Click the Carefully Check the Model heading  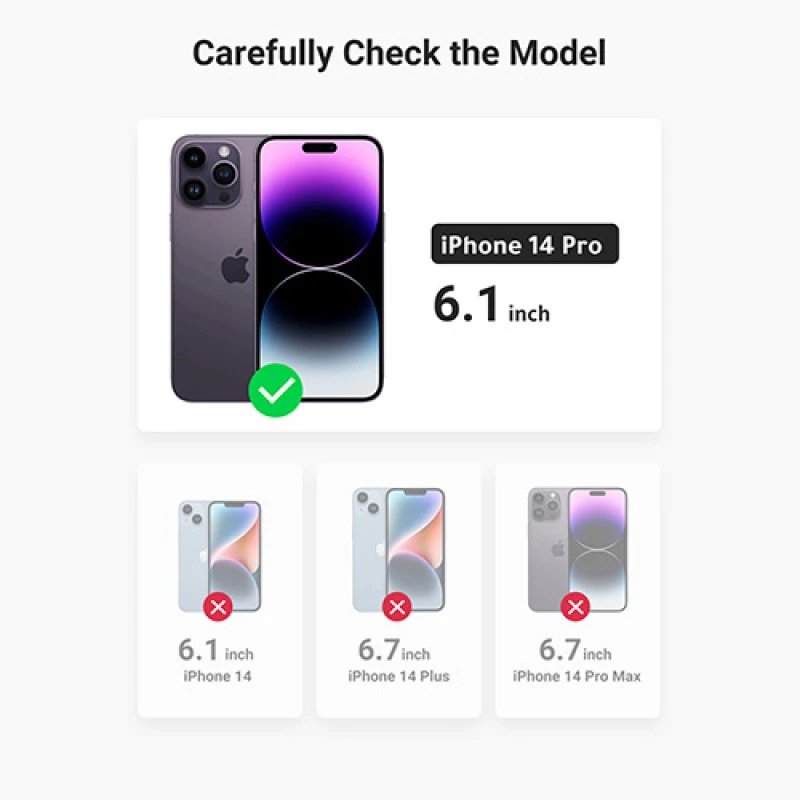[x=399, y=53]
